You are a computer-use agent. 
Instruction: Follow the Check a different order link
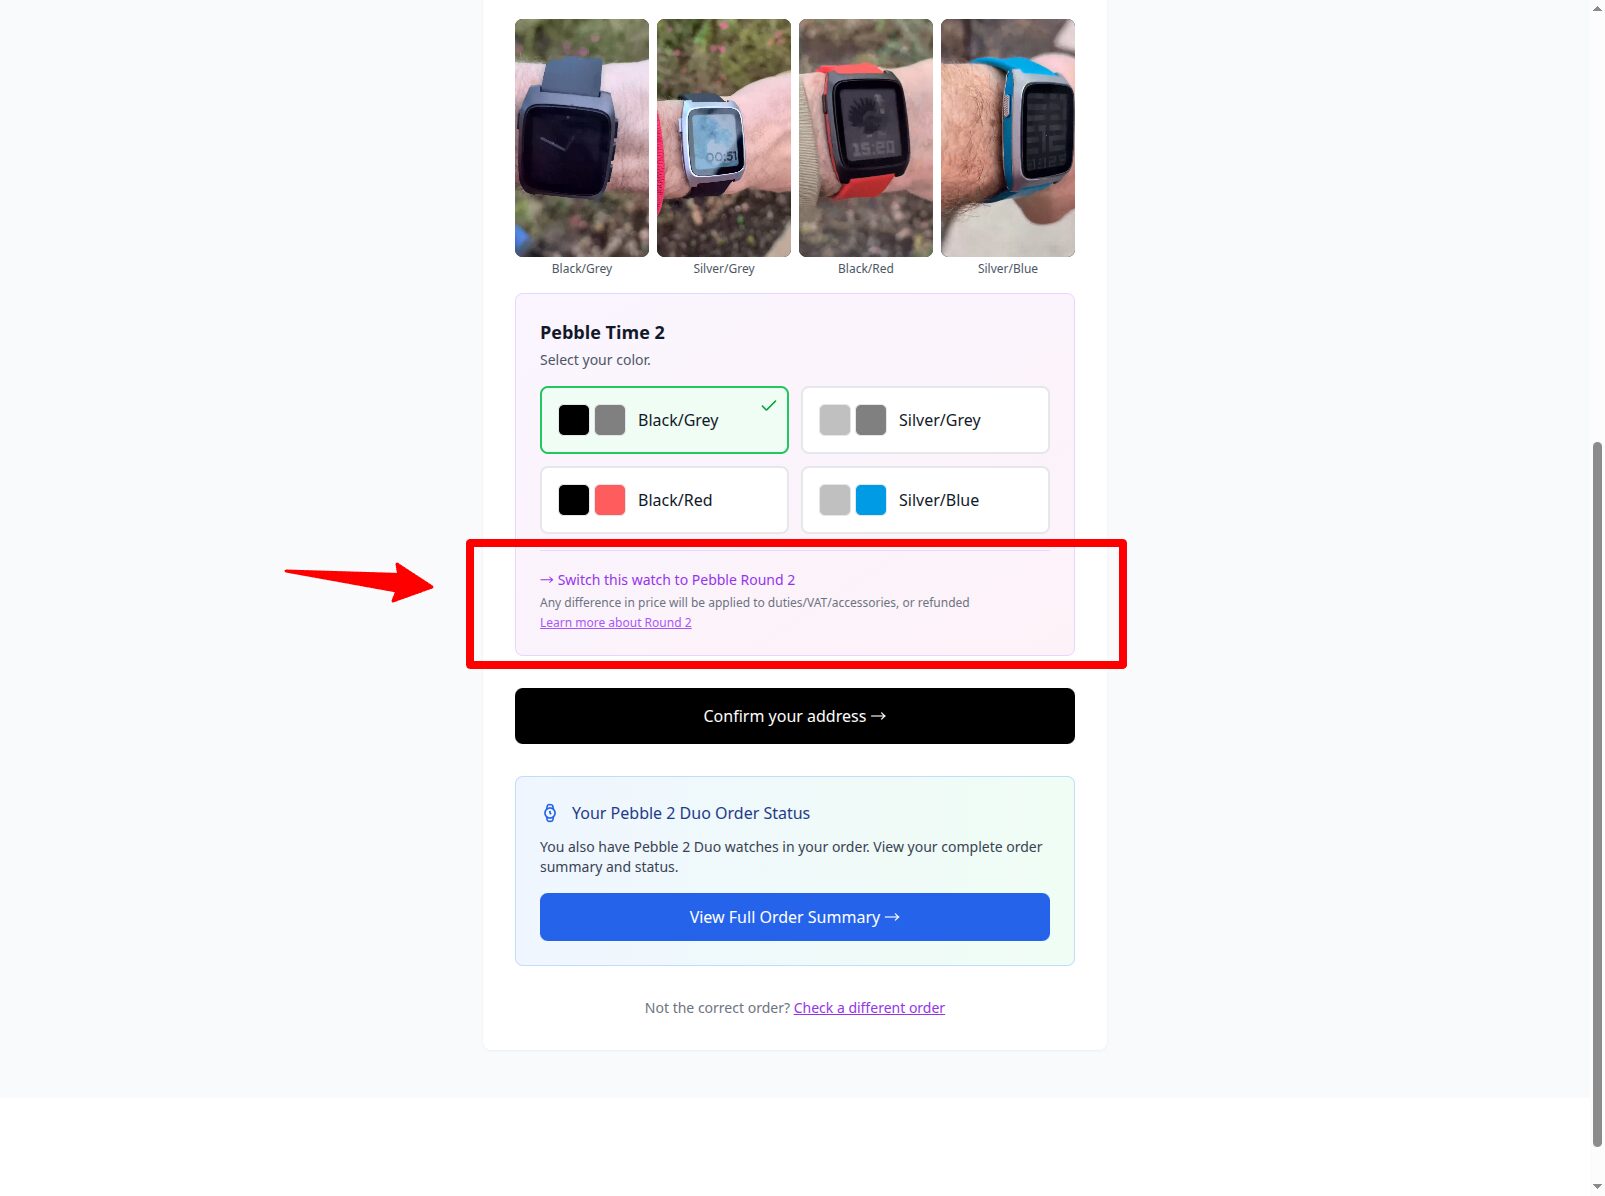click(x=869, y=1008)
